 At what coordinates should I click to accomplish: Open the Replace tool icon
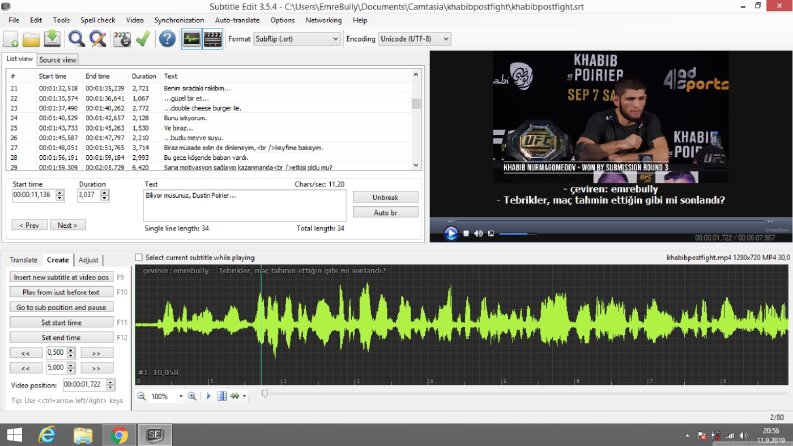[x=98, y=39]
